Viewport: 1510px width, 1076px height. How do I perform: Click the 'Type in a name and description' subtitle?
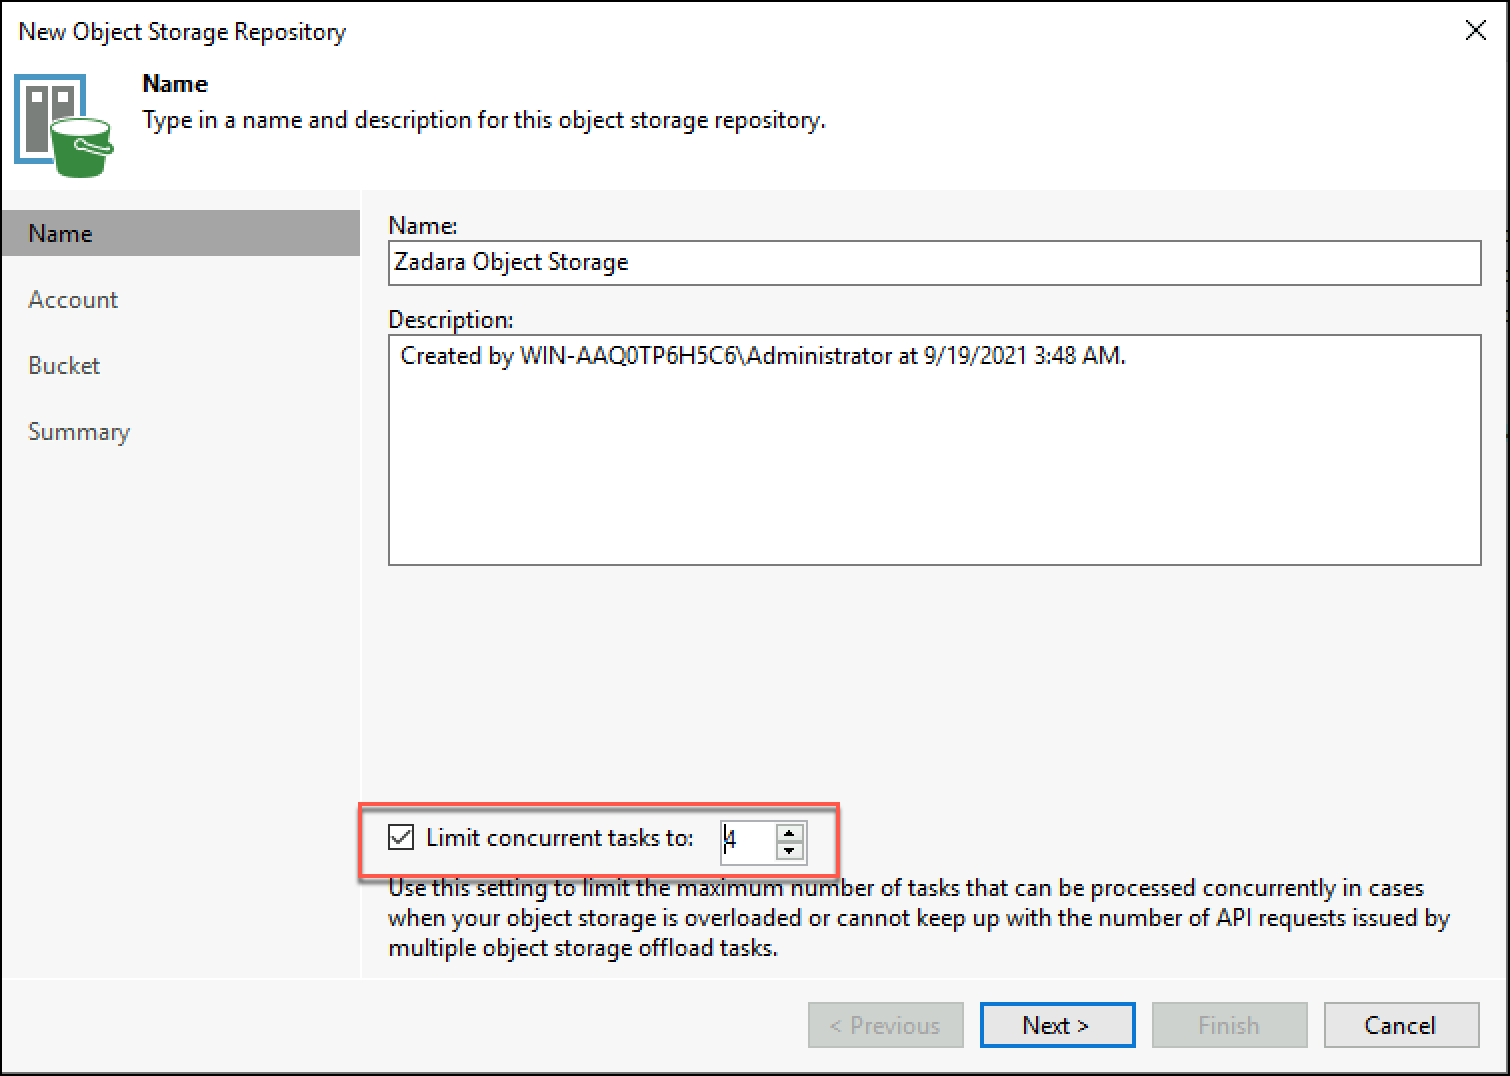tap(484, 120)
